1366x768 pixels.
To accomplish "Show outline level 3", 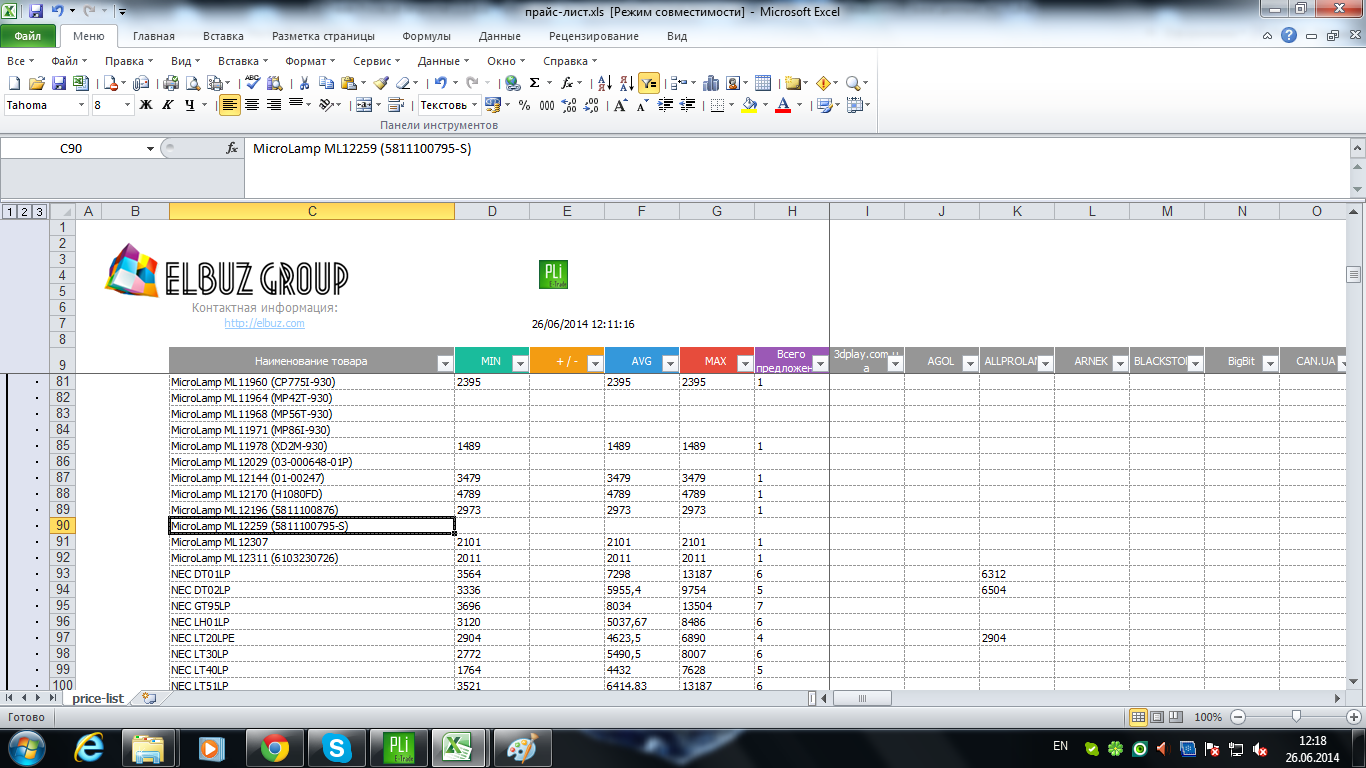I will point(39,211).
